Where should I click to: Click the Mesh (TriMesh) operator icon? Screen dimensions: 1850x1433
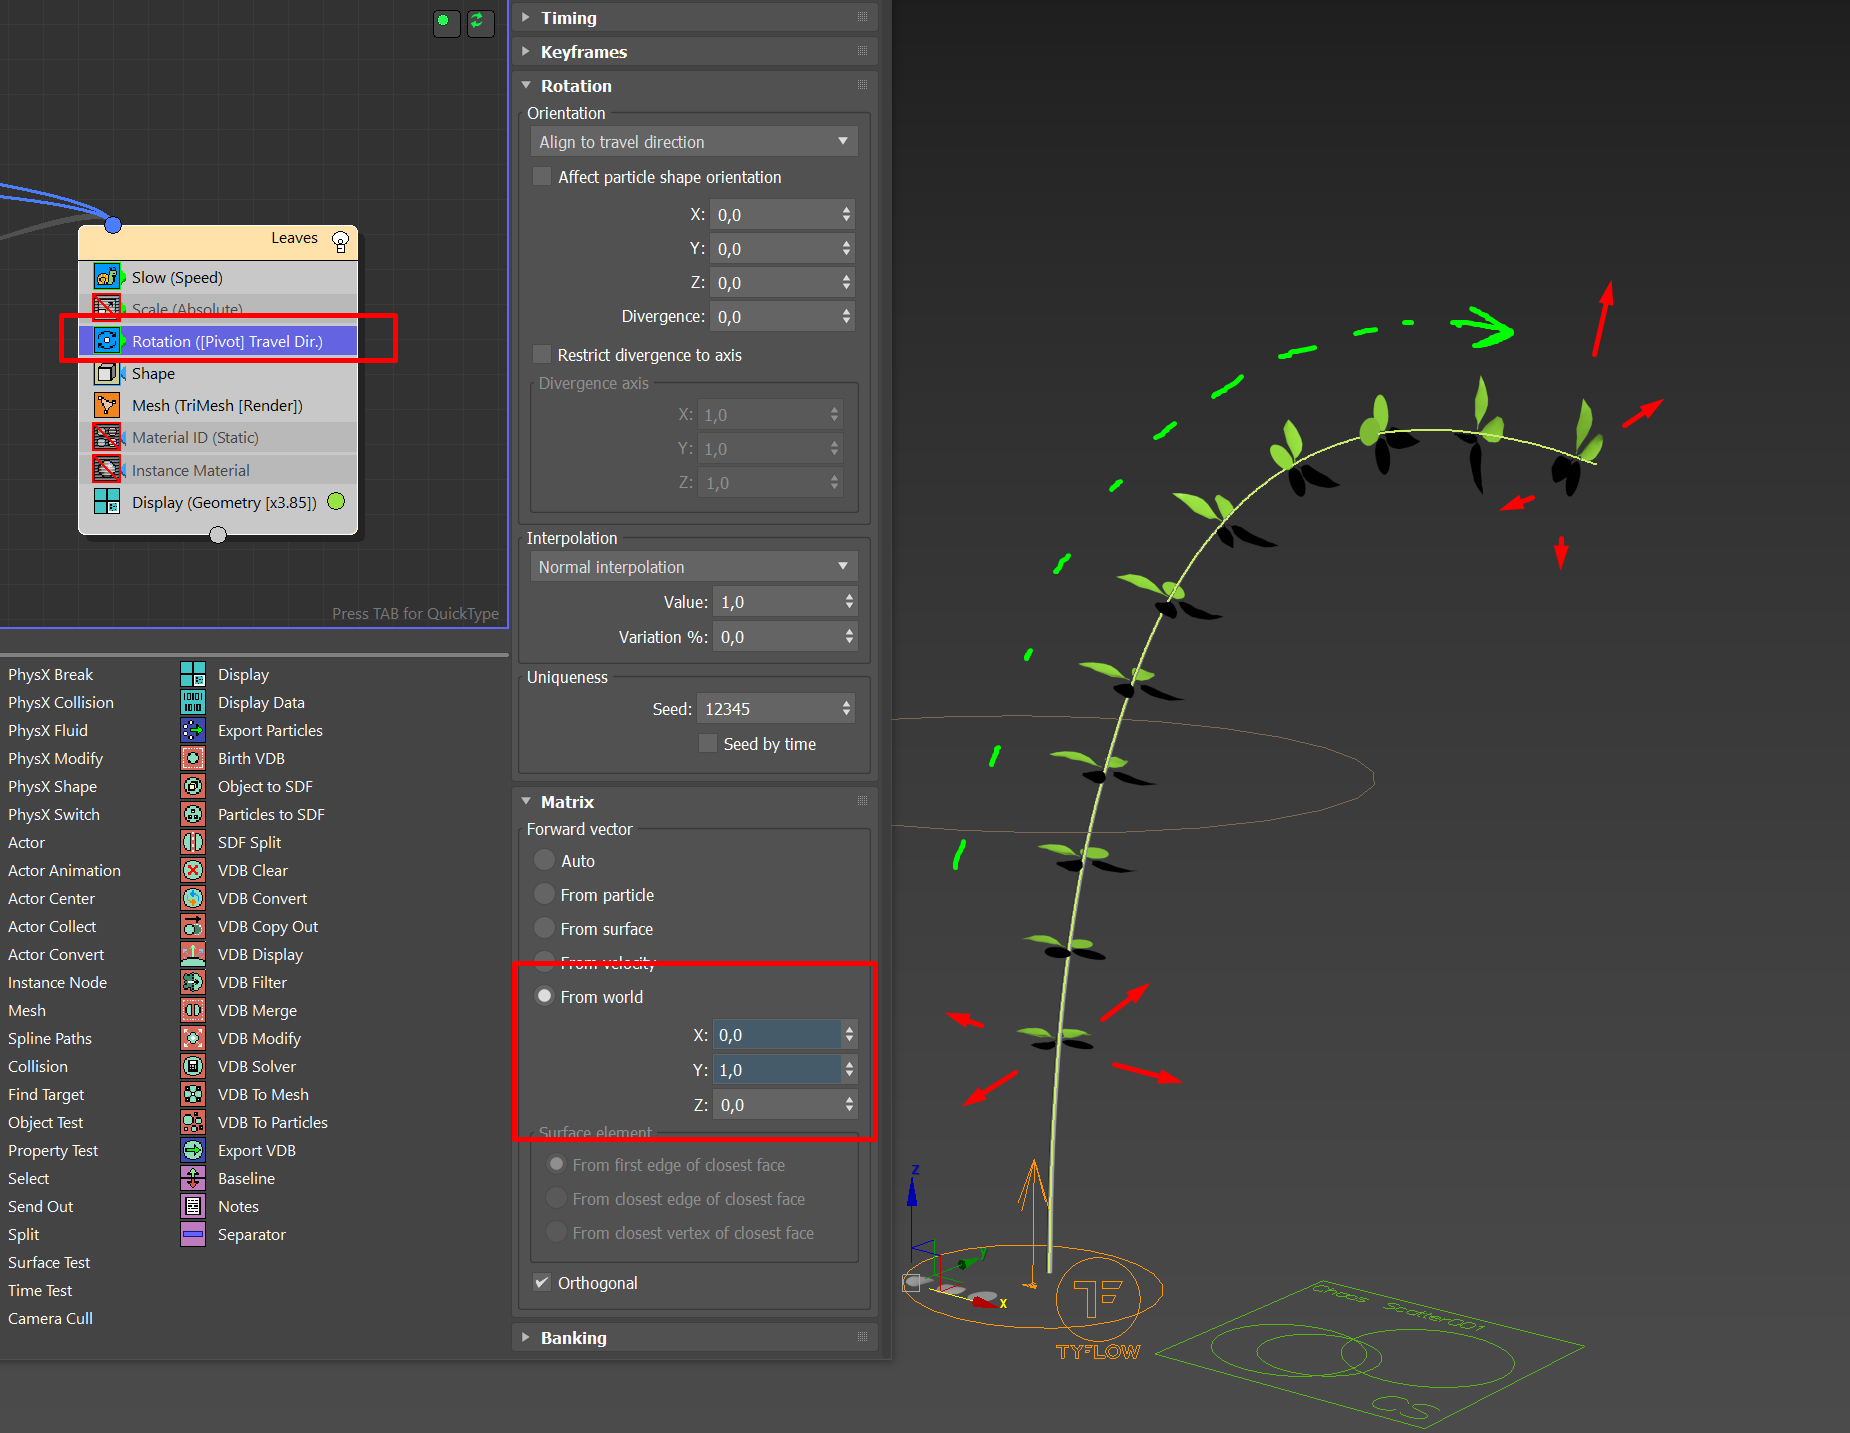(107, 405)
